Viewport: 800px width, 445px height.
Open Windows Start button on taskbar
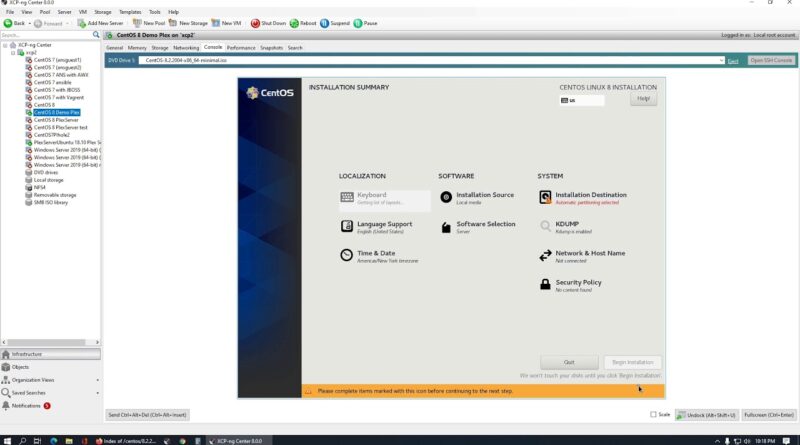(7, 441)
